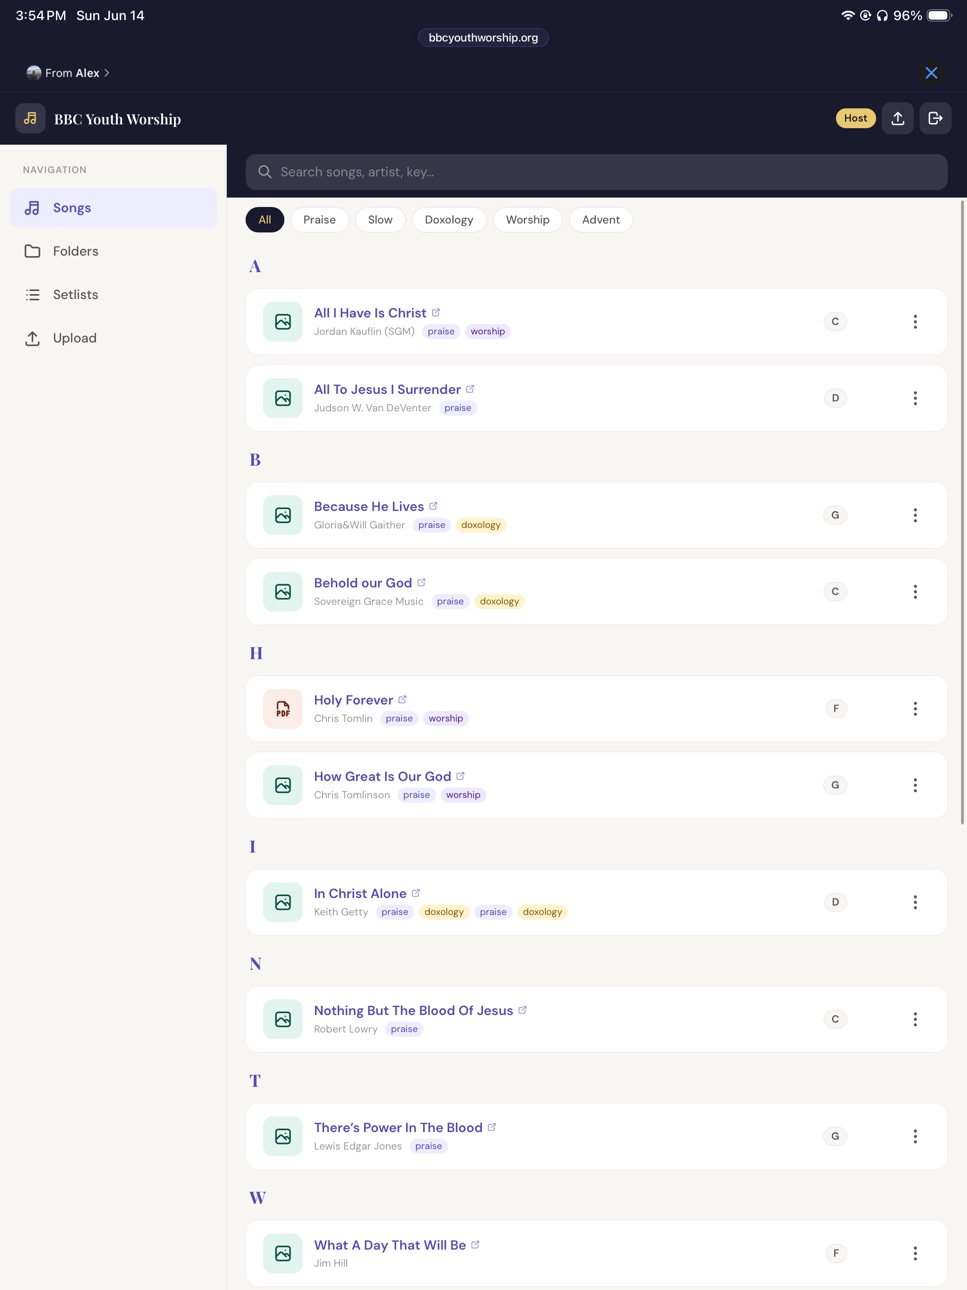This screenshot has width=967, height=1290.
Task: Click the share upload icon in header
Action: 898,118
